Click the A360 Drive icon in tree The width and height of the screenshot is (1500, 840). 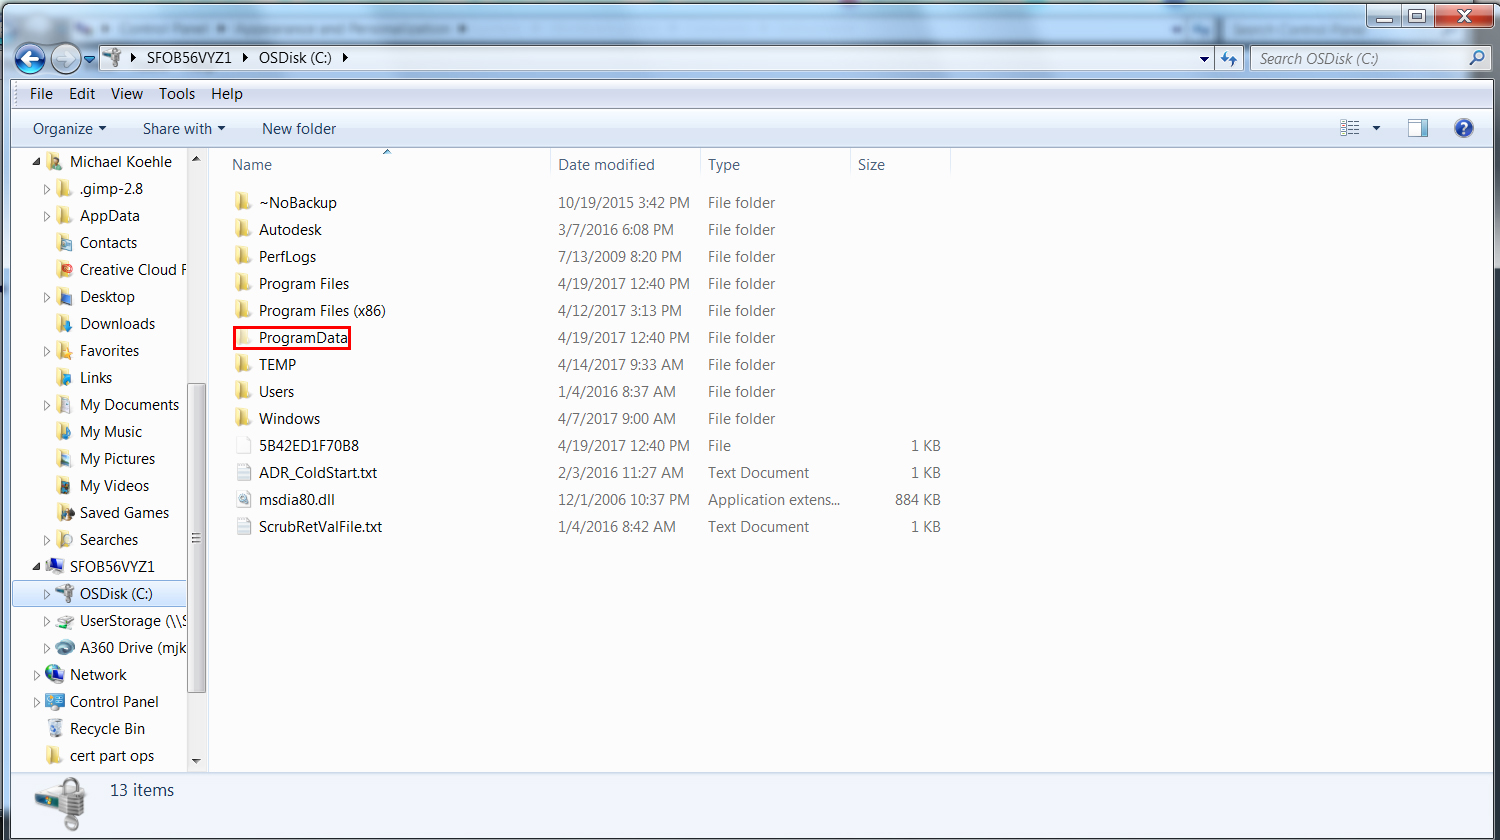click(64, 647)
